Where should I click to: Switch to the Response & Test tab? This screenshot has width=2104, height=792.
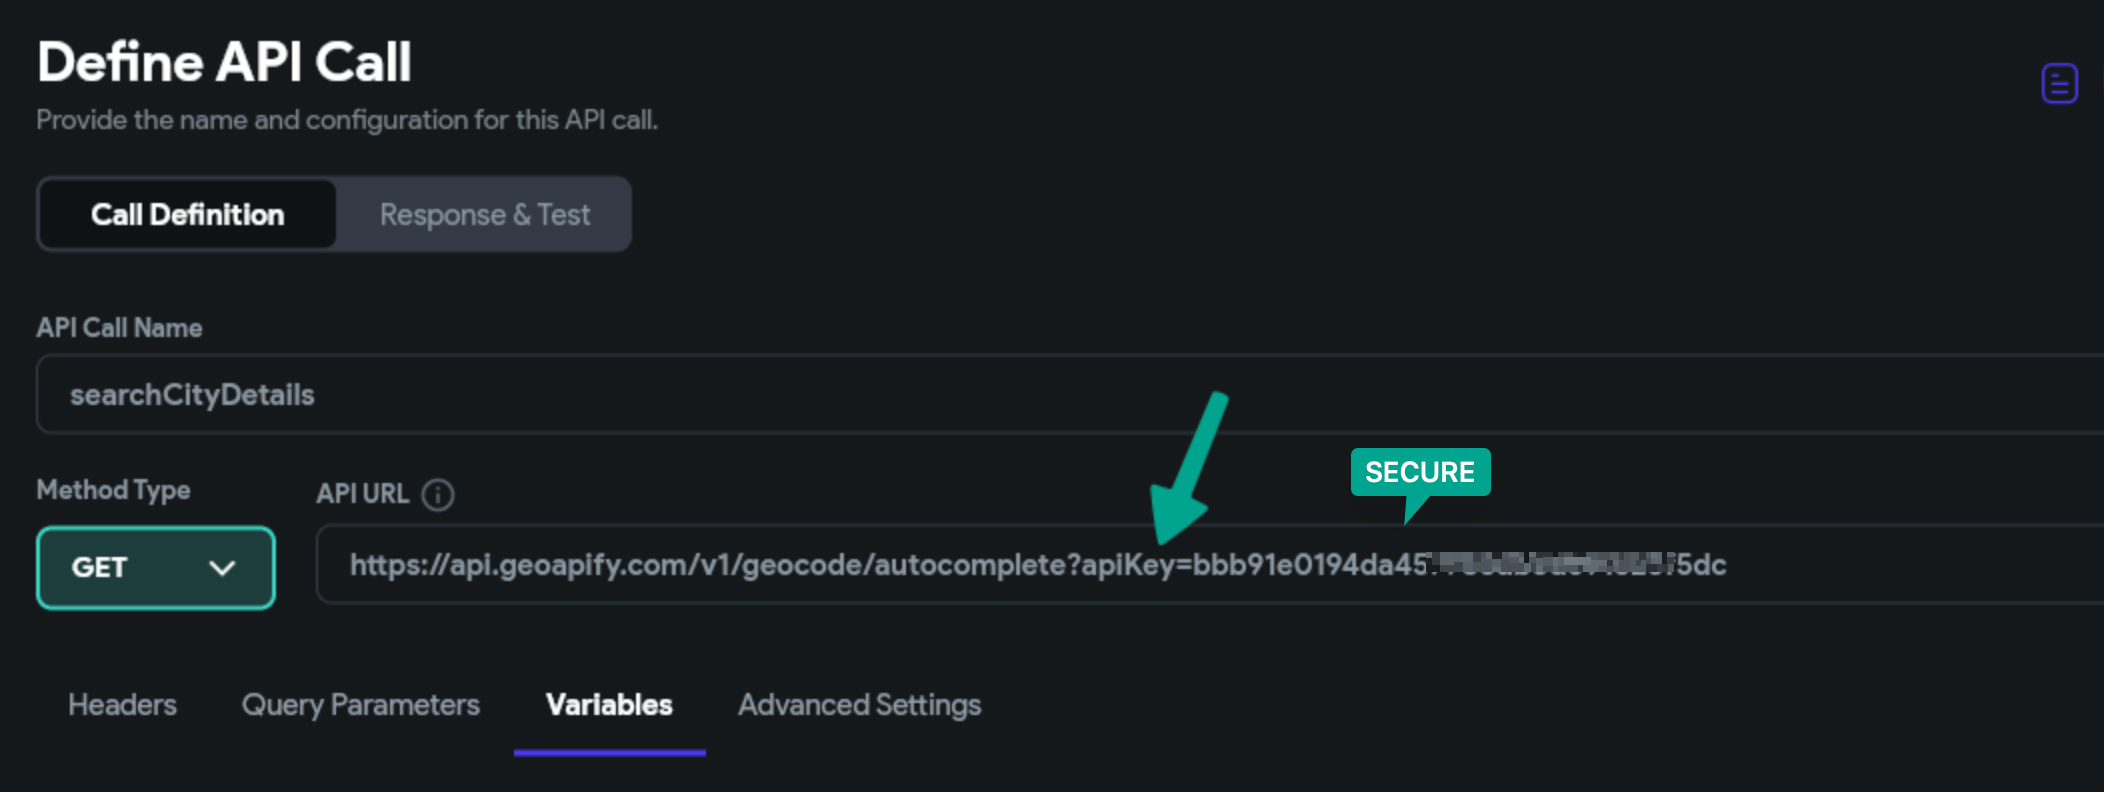click(485, 214)
